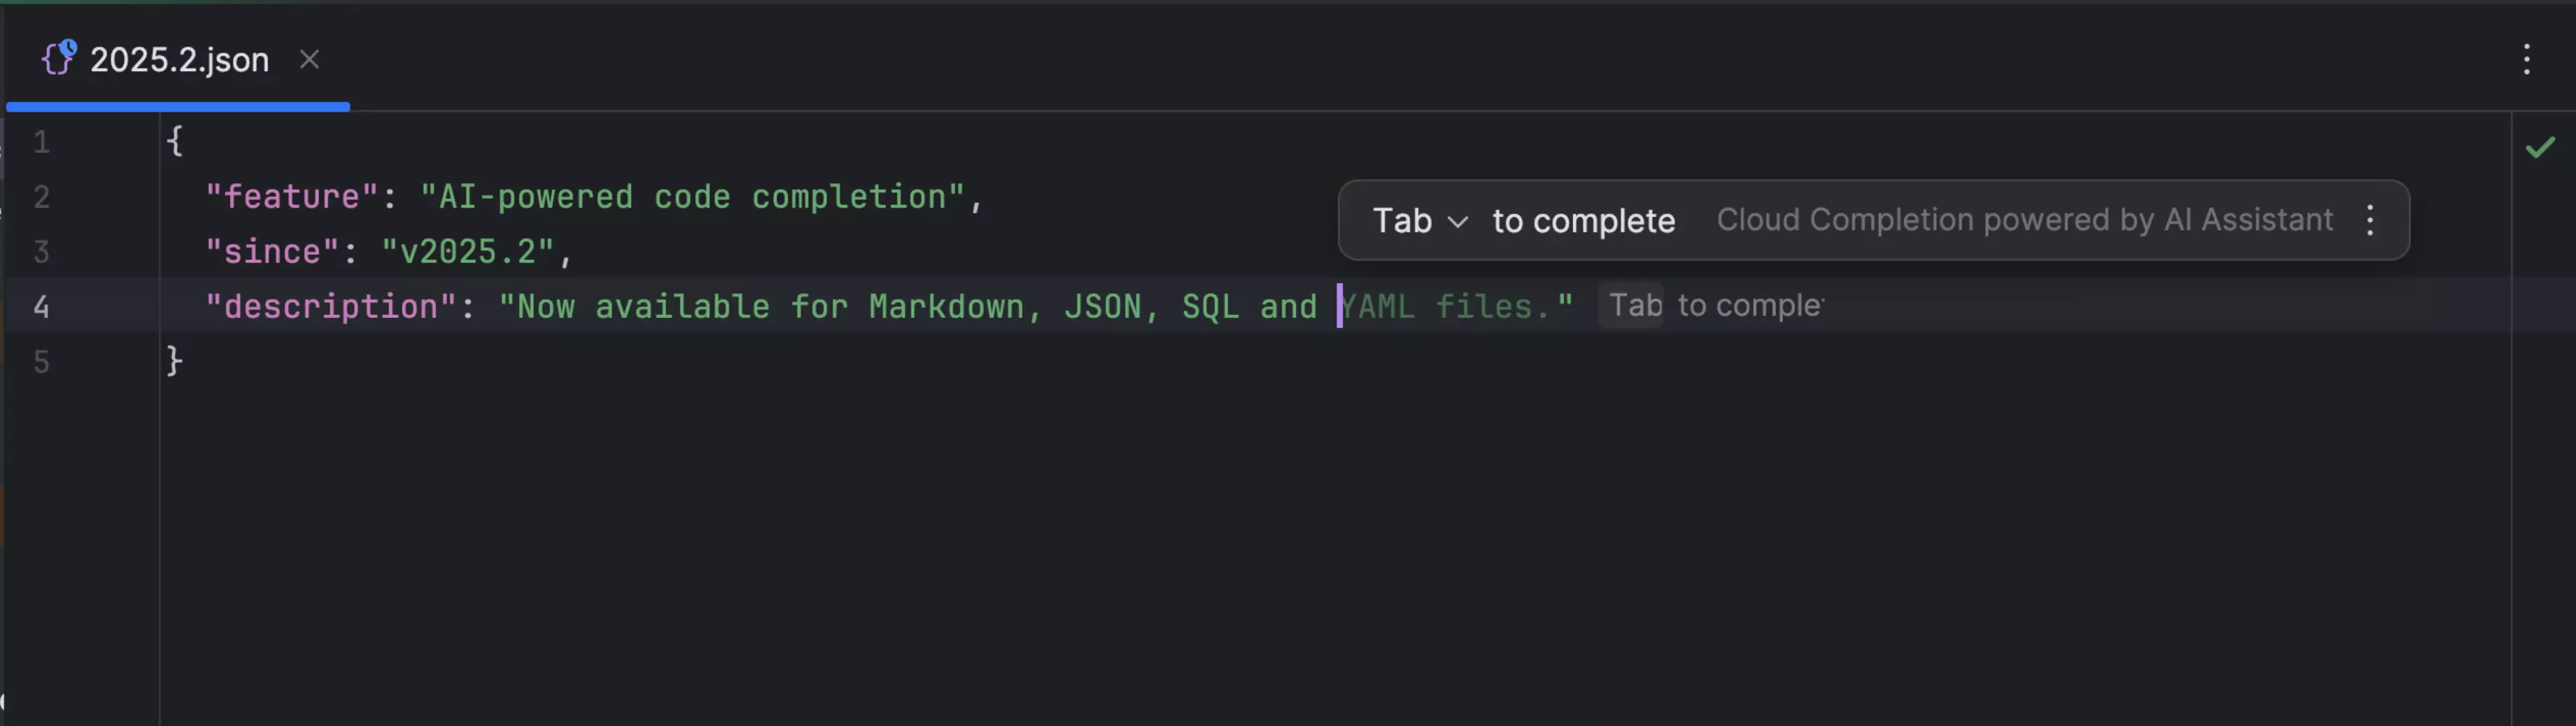Click the JSON file icon in the tab
Viewport: 2576px width, 726px height.
58,59
